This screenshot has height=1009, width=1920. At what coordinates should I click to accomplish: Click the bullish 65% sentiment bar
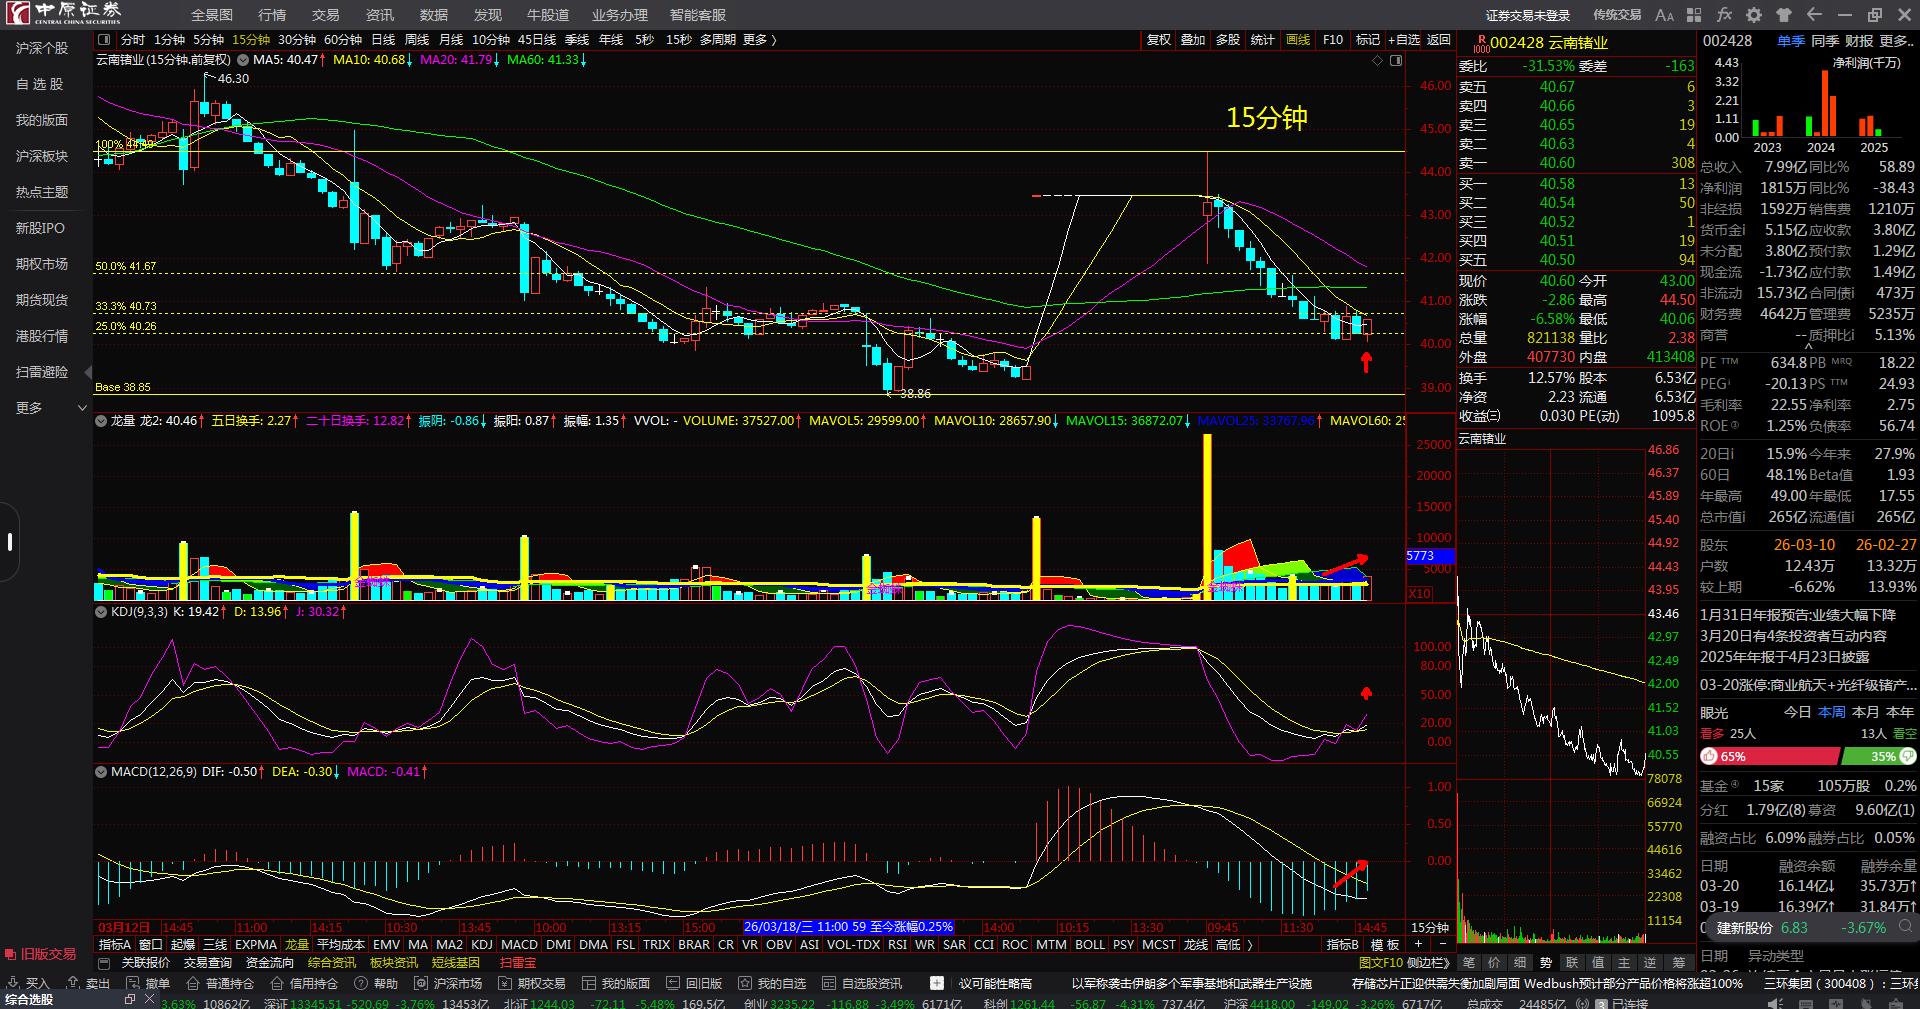coord(1770,757)
